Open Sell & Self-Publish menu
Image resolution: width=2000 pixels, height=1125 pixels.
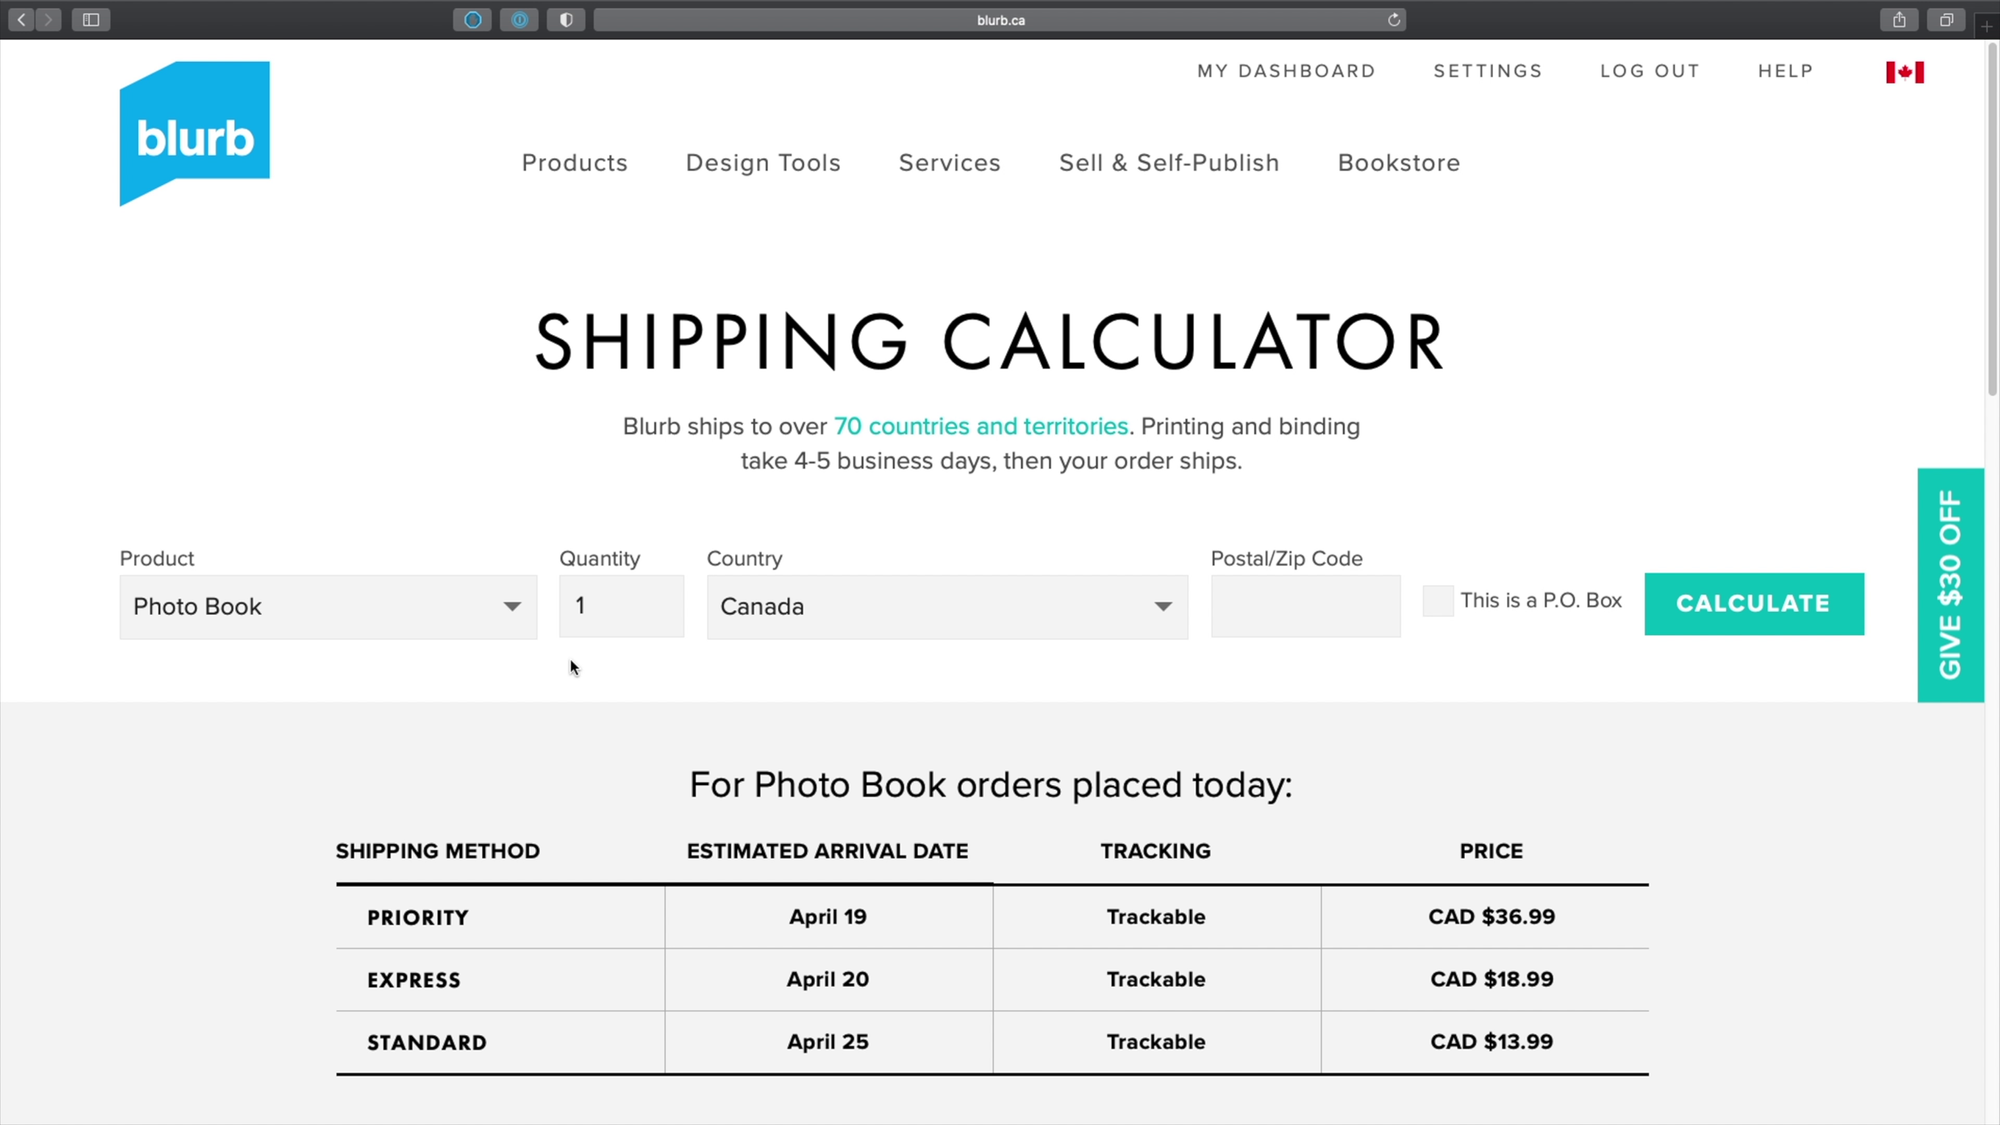1169,163
